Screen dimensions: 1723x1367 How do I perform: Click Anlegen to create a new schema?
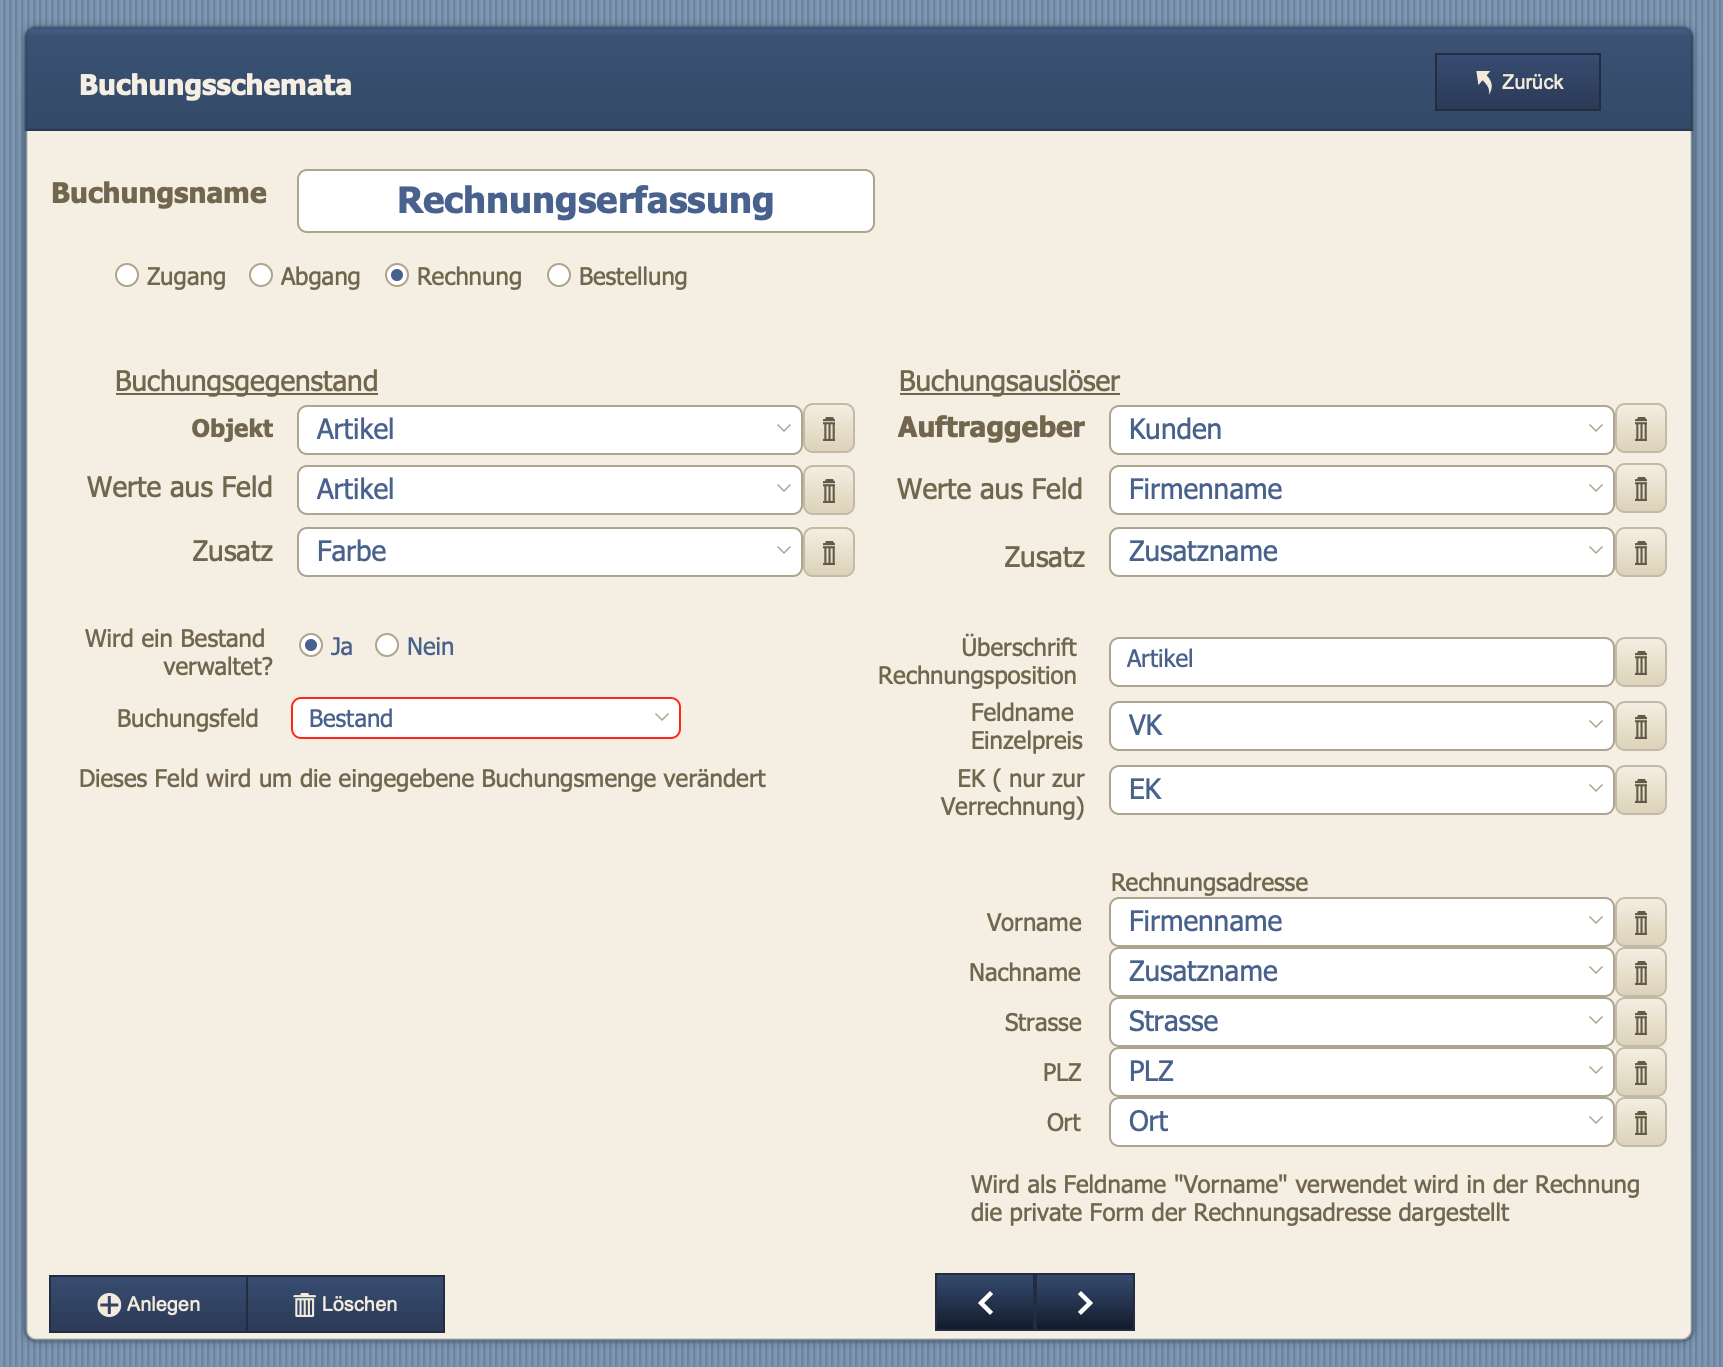pyautogui.click(x=148, y=1304)
